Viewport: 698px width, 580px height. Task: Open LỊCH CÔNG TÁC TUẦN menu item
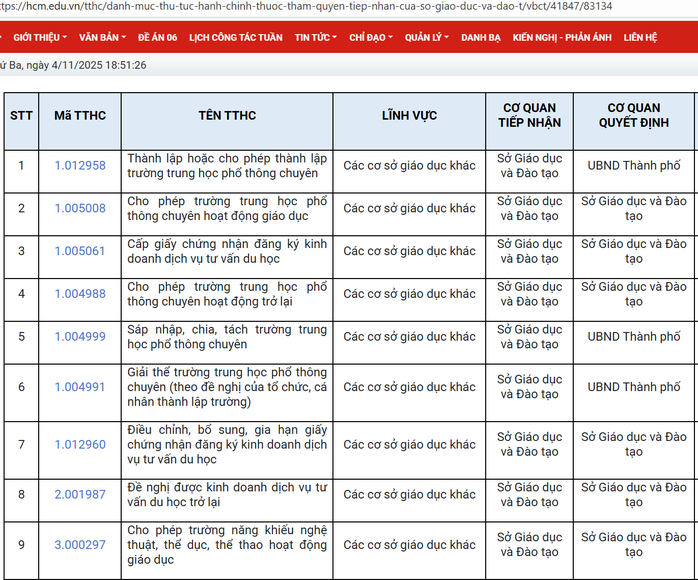tap(235, 37)
